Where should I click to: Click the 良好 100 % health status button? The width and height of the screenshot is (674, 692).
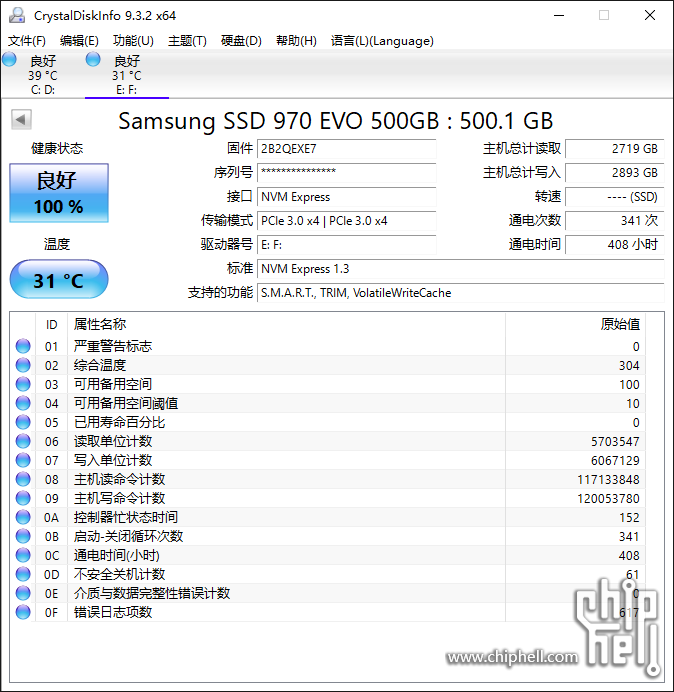tap(59, 193)
